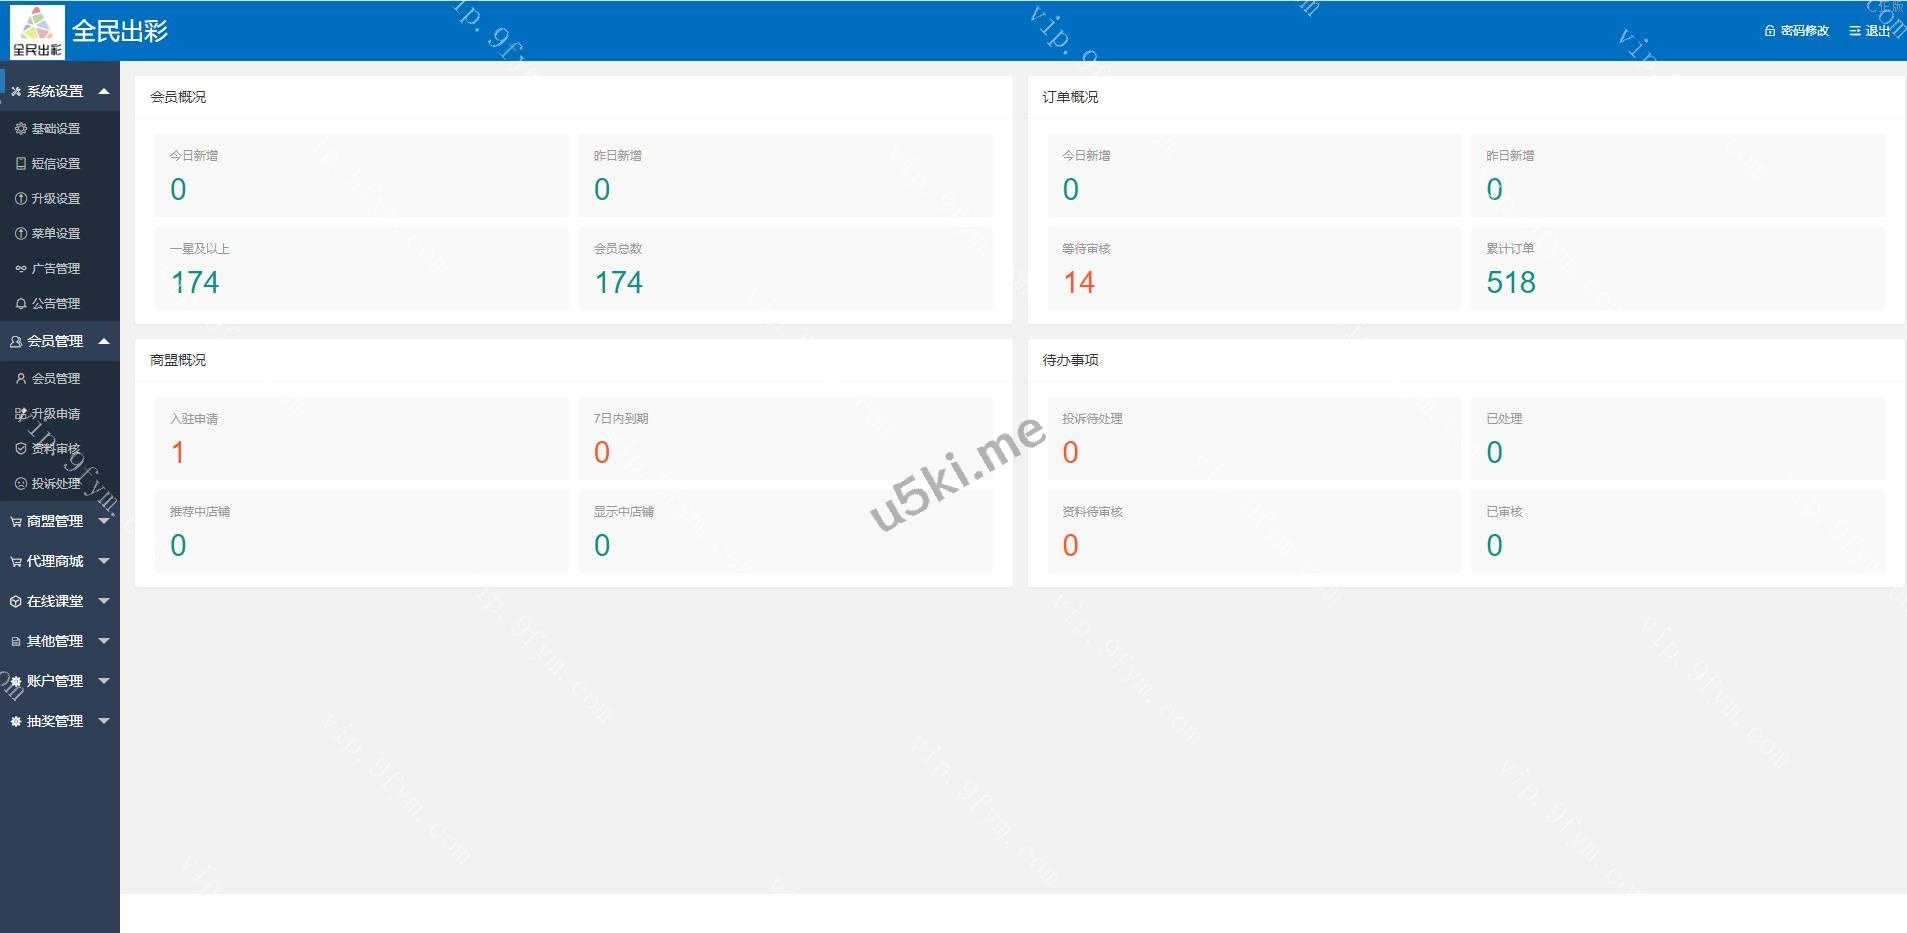Click the shield icon beside 资料审核
The width and height of the screenshot is (1907, 933).
click(21, 449)
